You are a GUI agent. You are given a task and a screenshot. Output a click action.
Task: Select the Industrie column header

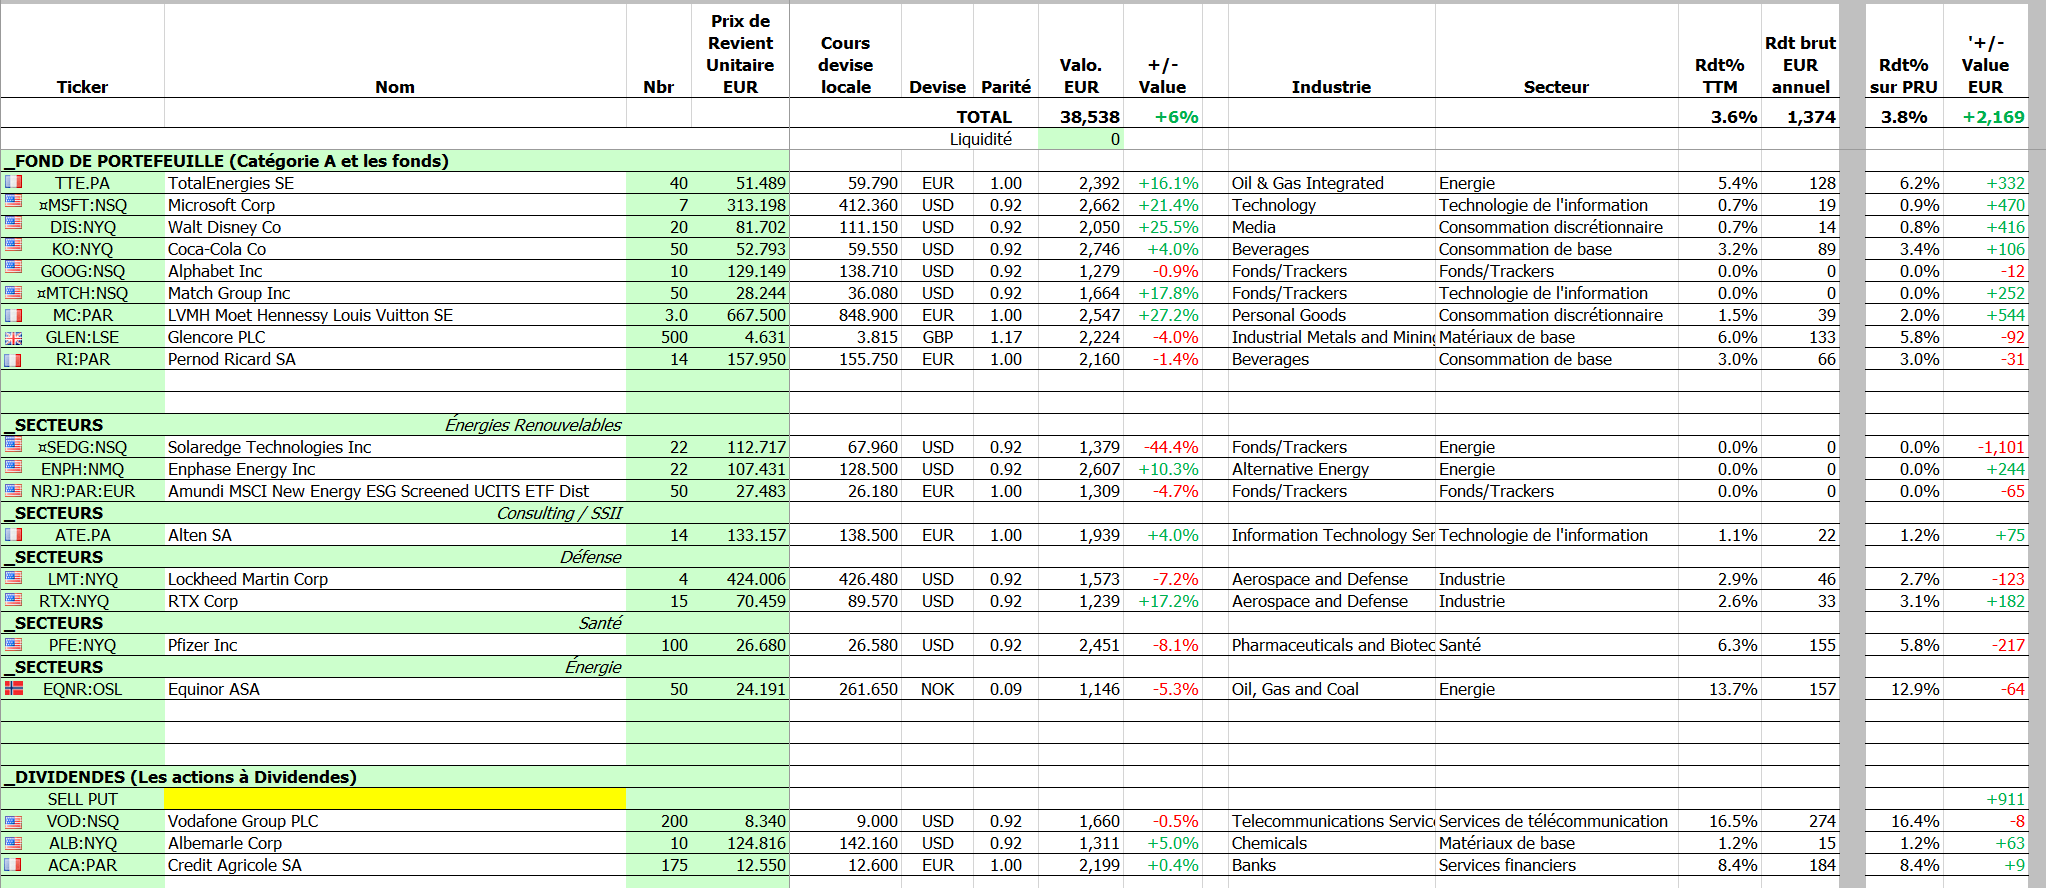tap(1331, 87)
